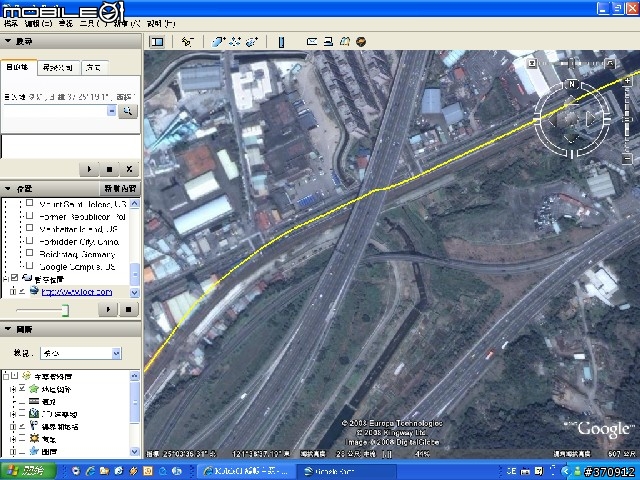Expand the blue link tree node
The width and height of the screenshot is (640, 480).
(x=13, y=291)
